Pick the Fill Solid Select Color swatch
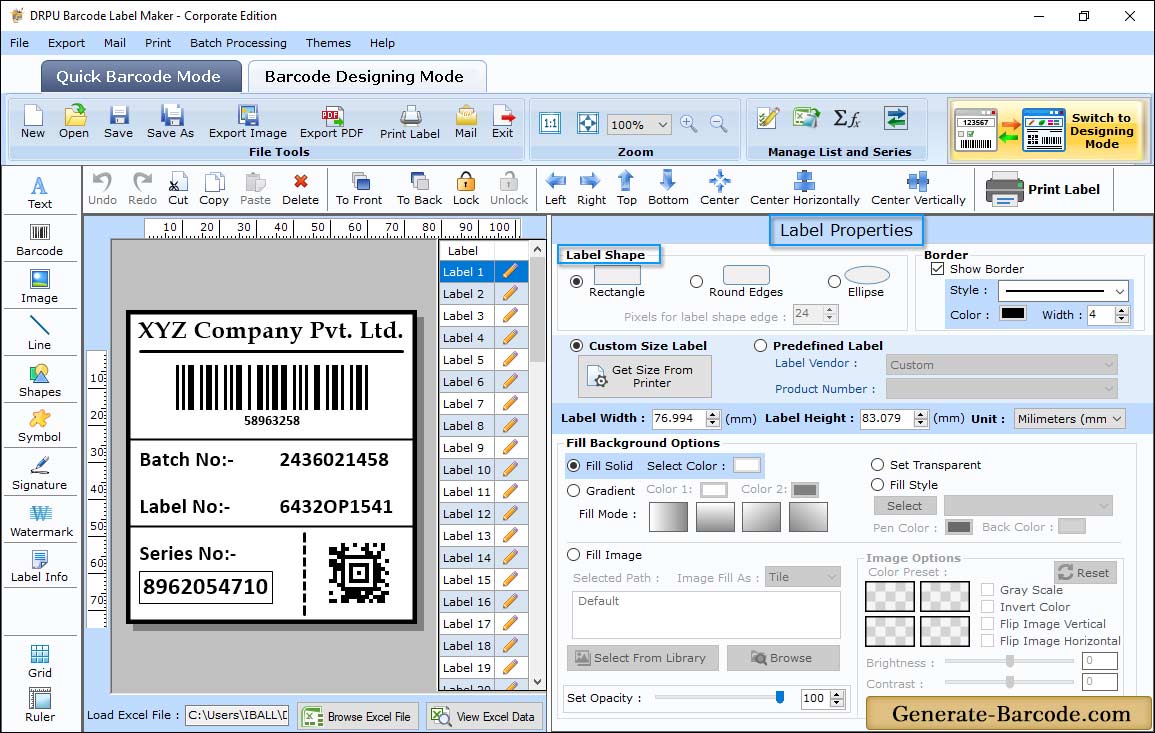Image resolution: width=1155 pixels, height=733 pixels. [x=746, y=465]
